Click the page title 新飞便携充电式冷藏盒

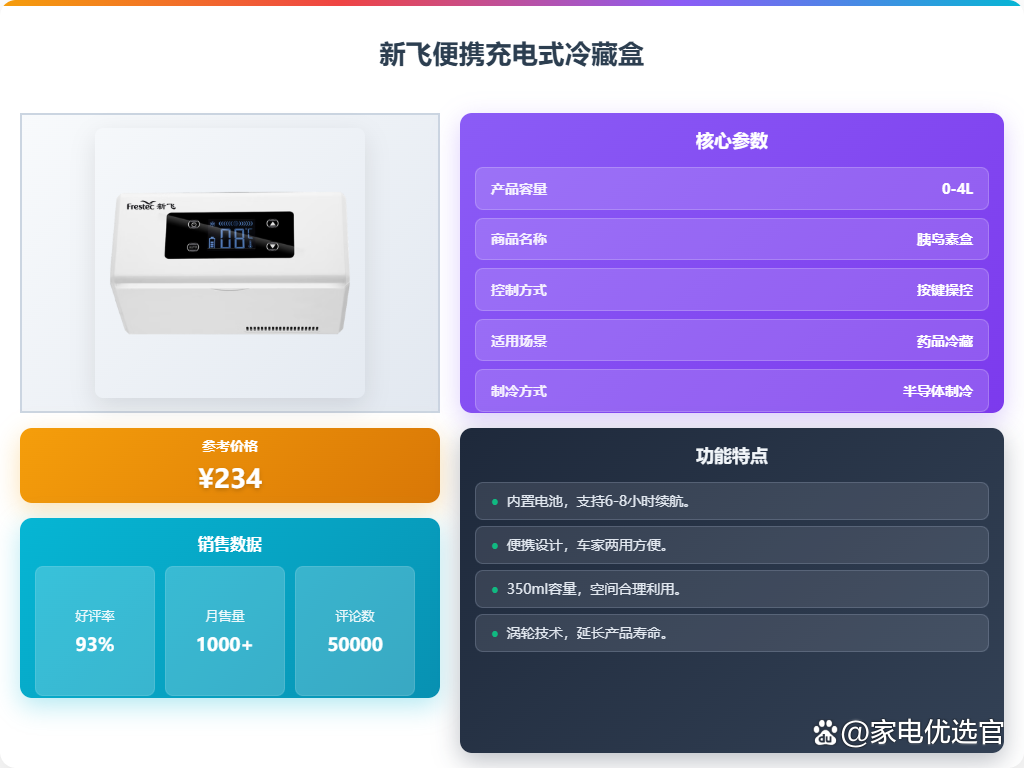point(511,54)
